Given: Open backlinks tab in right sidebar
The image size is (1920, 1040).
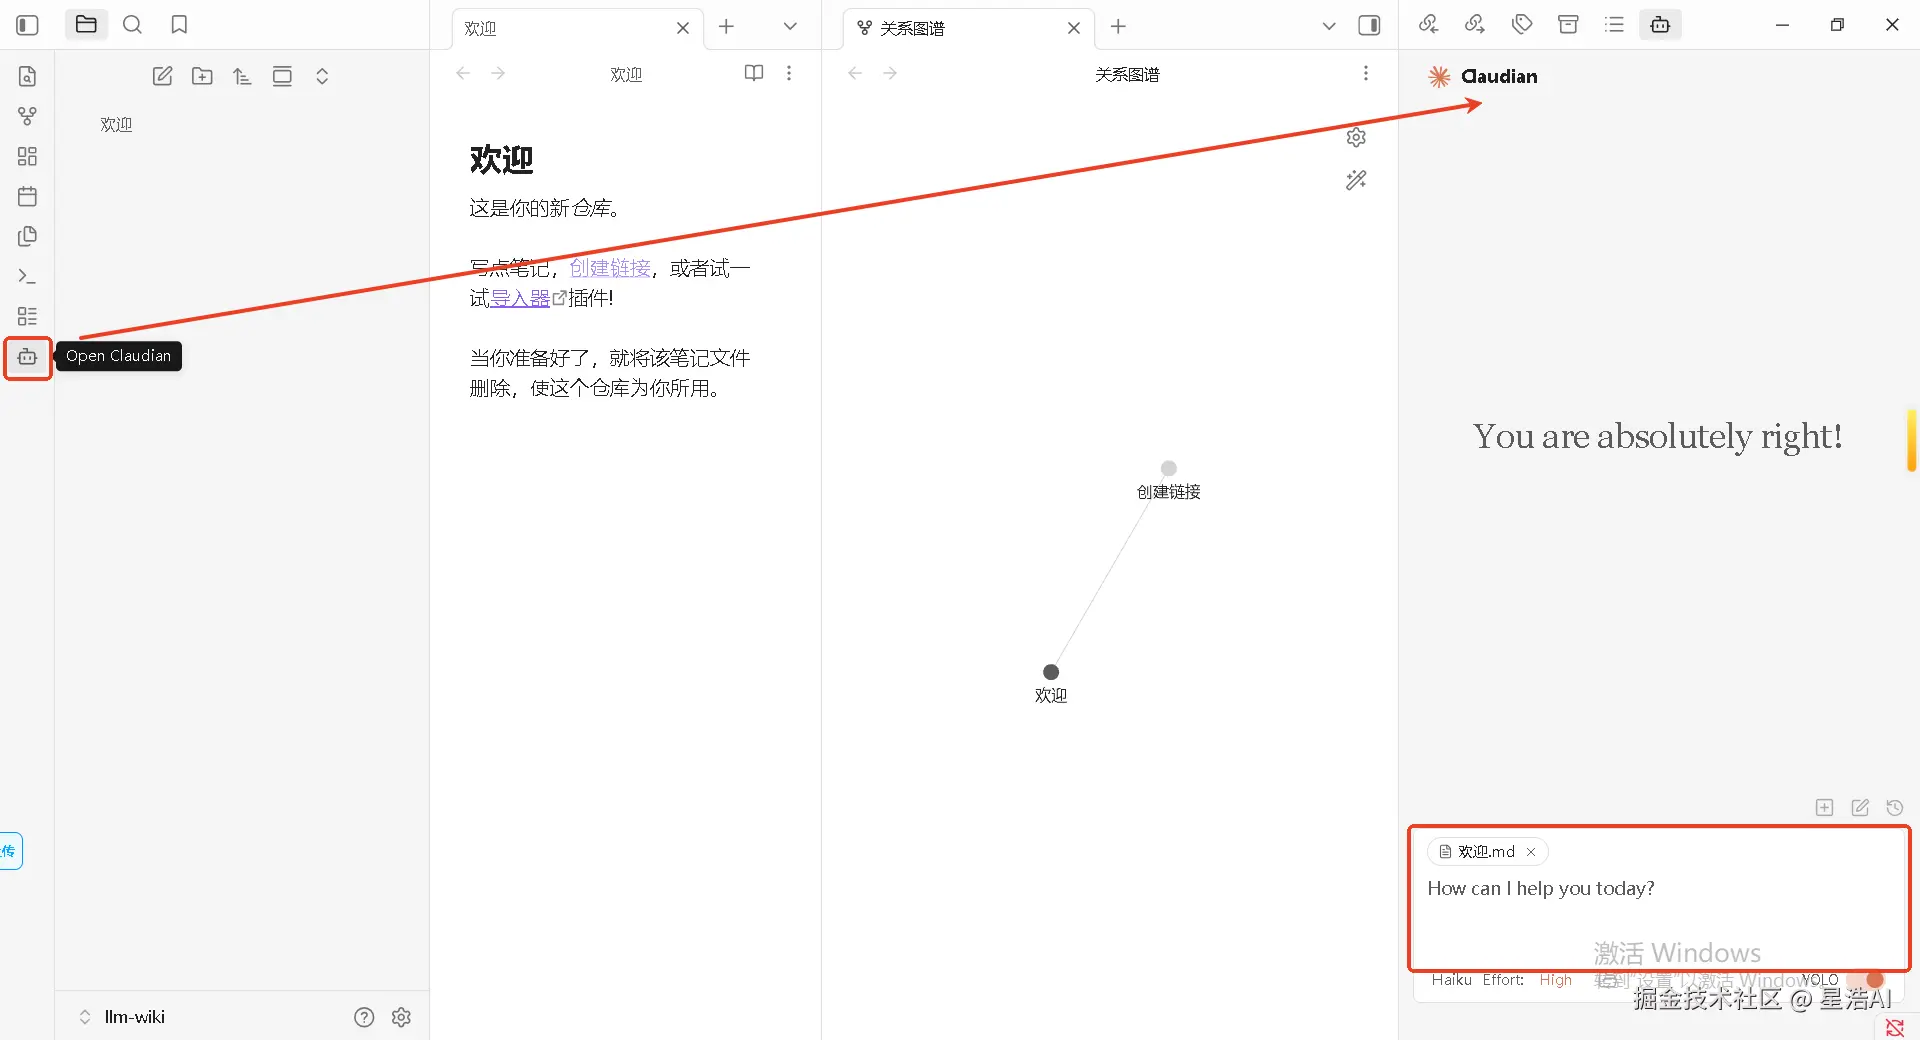Looking at the screenshot, I should click(1428, 25).
